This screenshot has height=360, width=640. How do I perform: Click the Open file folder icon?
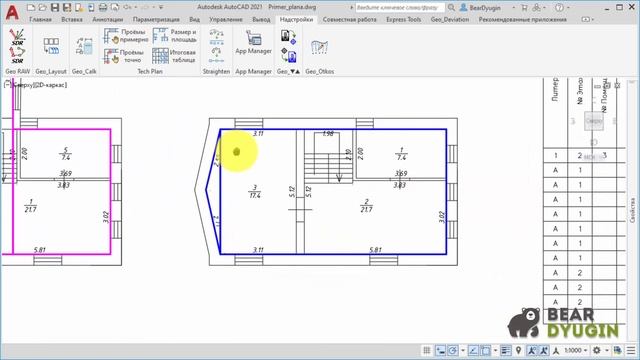pyautogui.click(x=42, y=7)
